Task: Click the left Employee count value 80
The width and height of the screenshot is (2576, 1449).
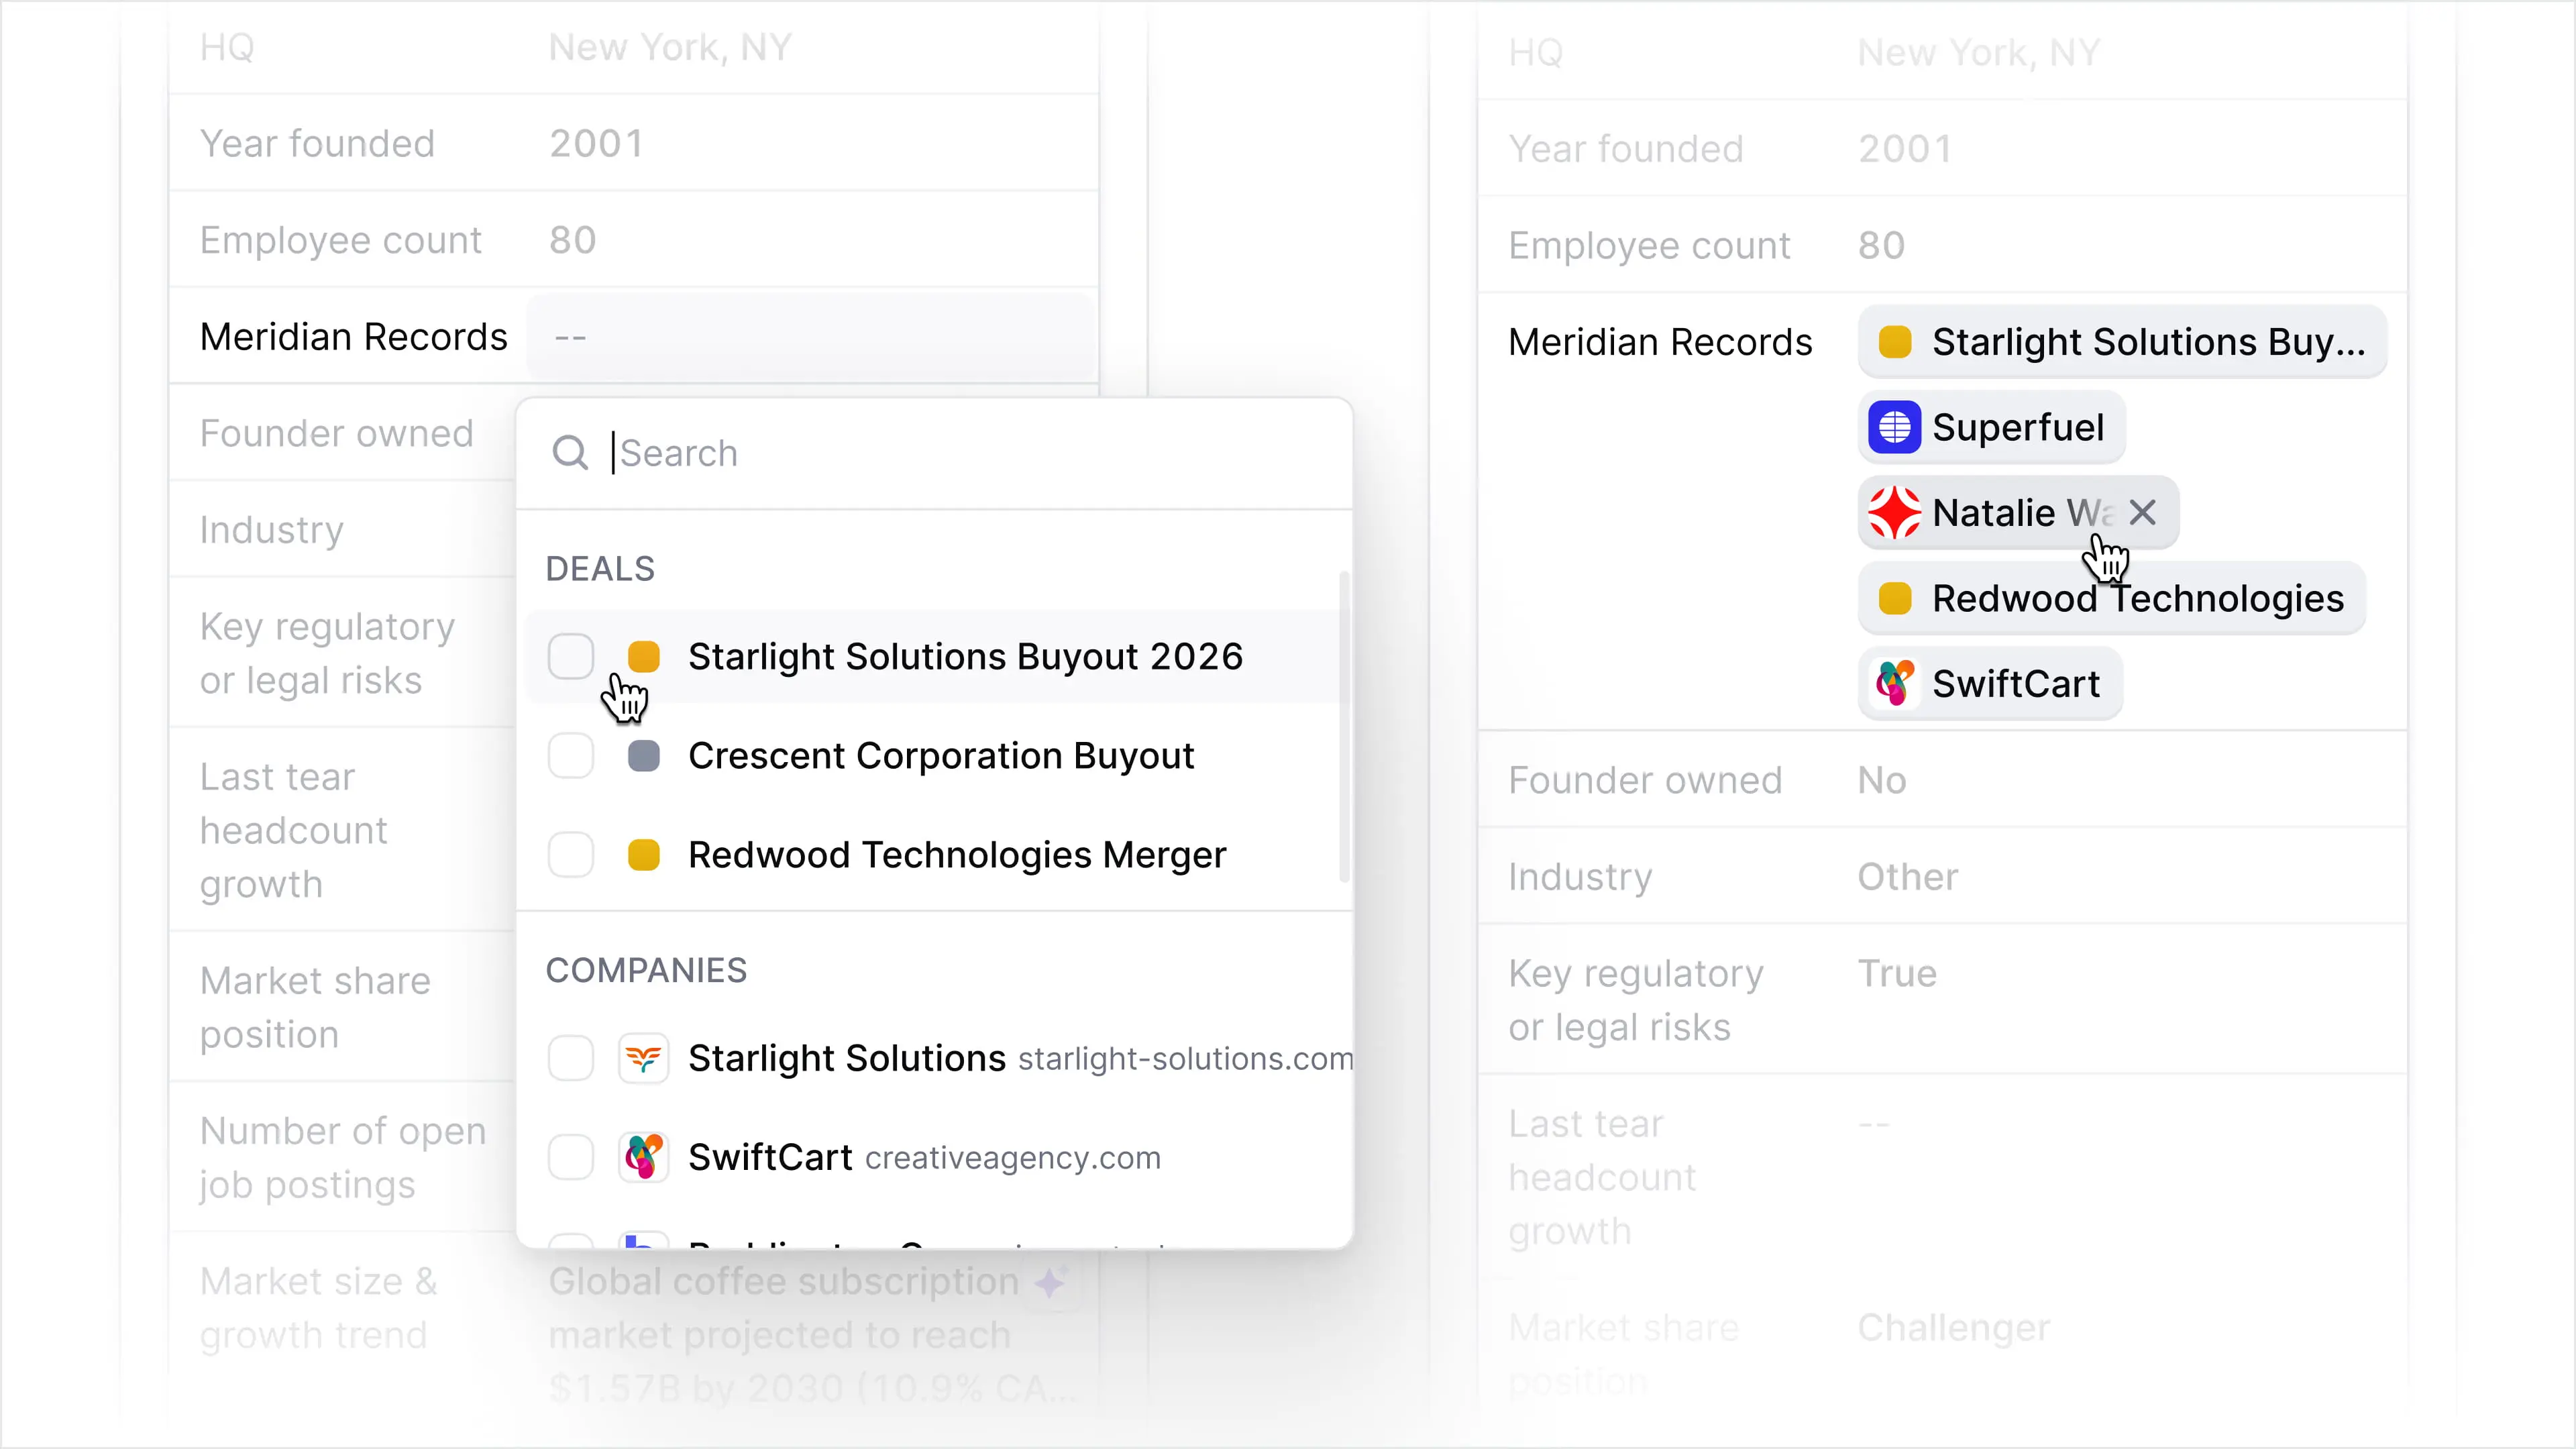Action: click(572, 241)
